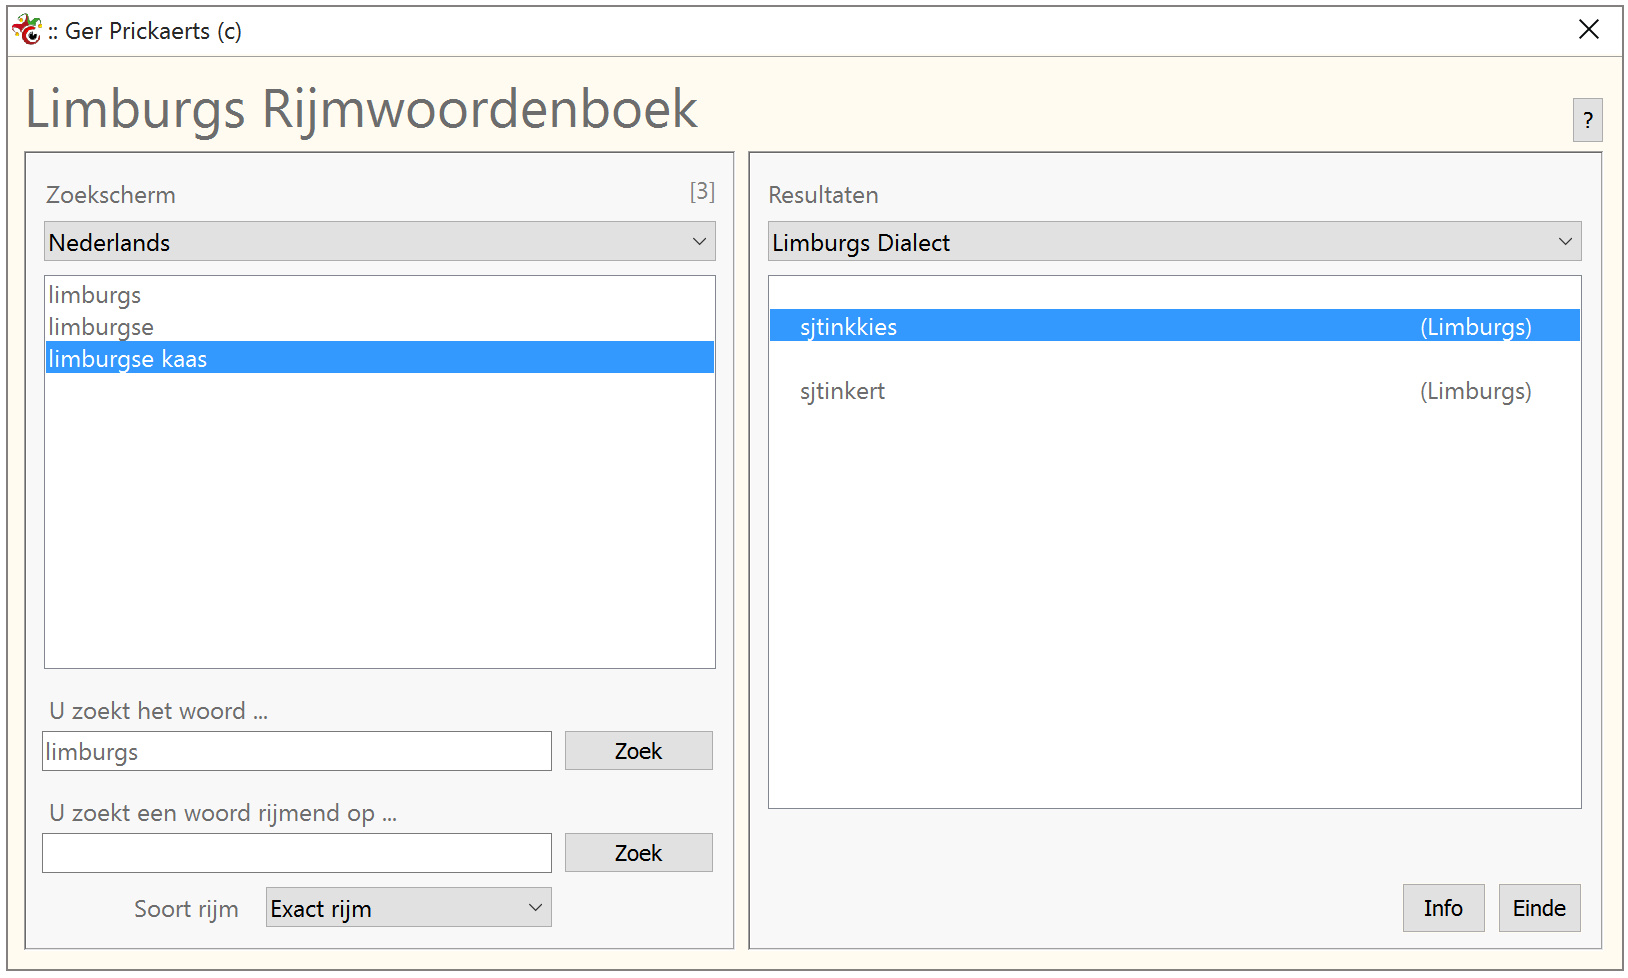
Task: Select result 'sjtinkkies'
Action: [1174, 326]
